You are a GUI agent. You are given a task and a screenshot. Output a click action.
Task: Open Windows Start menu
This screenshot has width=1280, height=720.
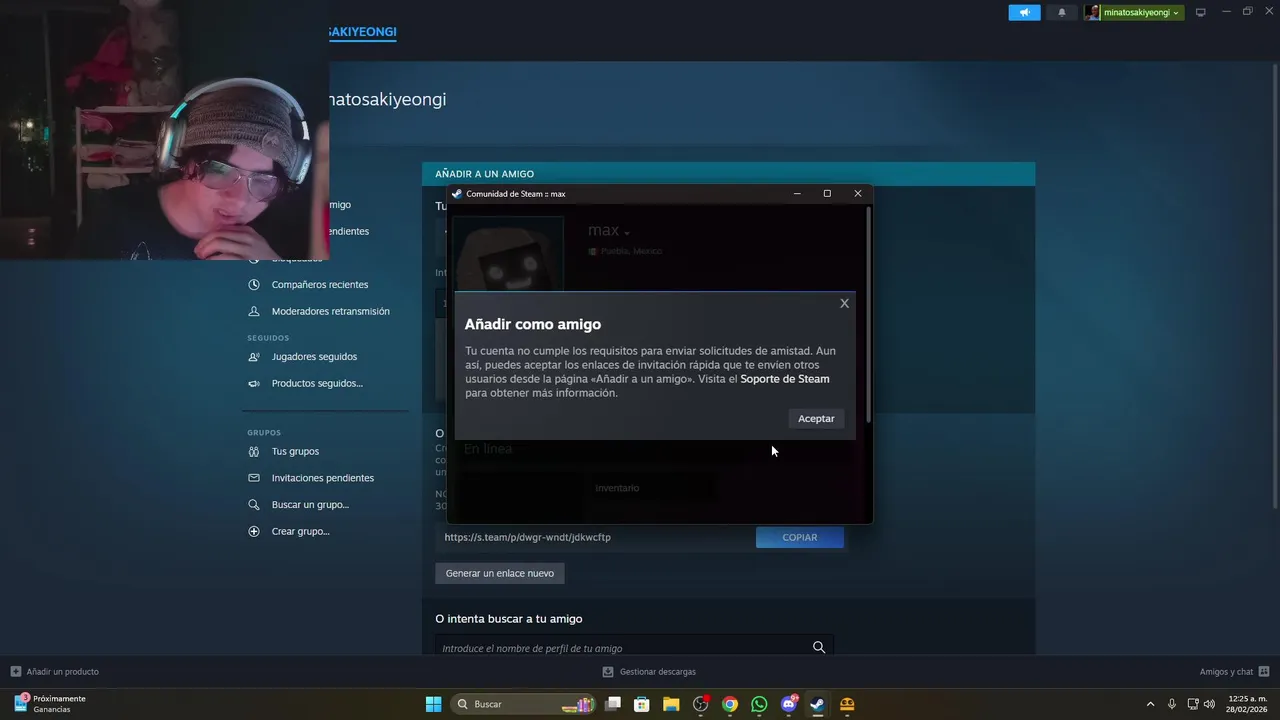433,704
